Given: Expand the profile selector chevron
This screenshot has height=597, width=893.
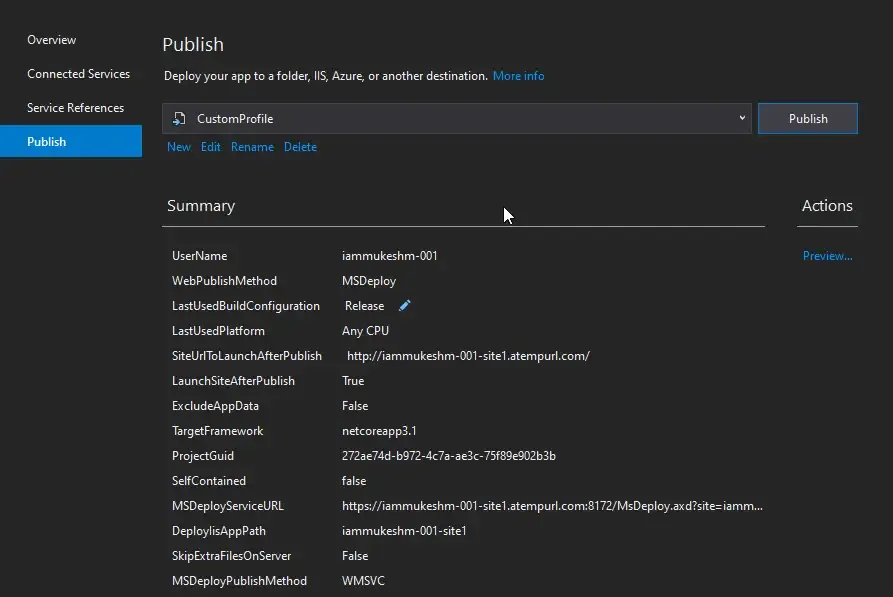Looking at the screenshot, I should 741,118.
